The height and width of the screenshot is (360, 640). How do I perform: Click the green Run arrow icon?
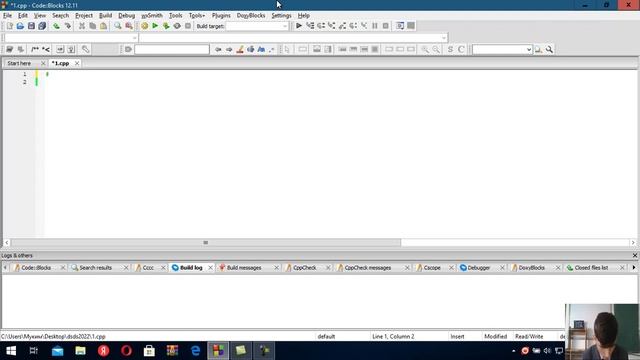point(155,26)
